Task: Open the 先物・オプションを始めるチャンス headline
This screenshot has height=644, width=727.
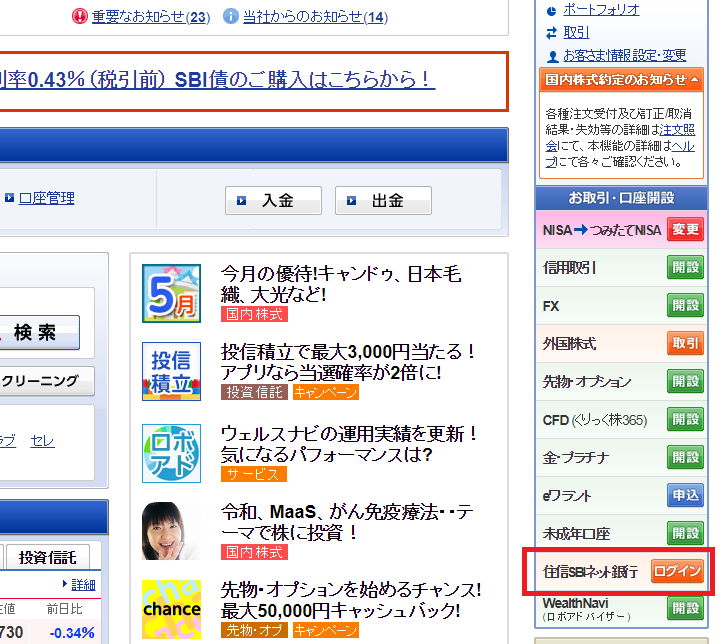Action: 351,600
